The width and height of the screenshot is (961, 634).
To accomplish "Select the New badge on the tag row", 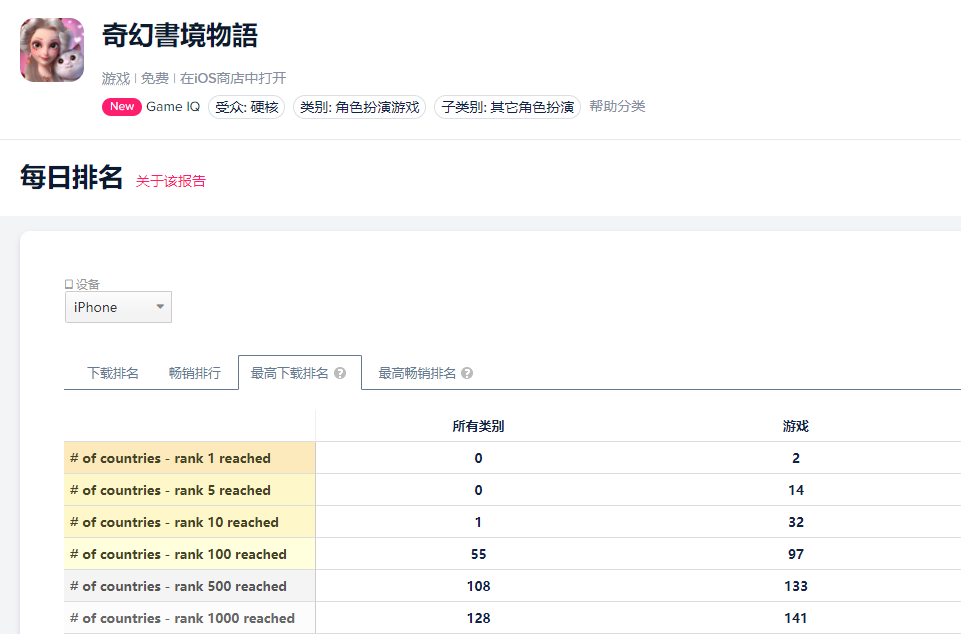I will [121, 106].
